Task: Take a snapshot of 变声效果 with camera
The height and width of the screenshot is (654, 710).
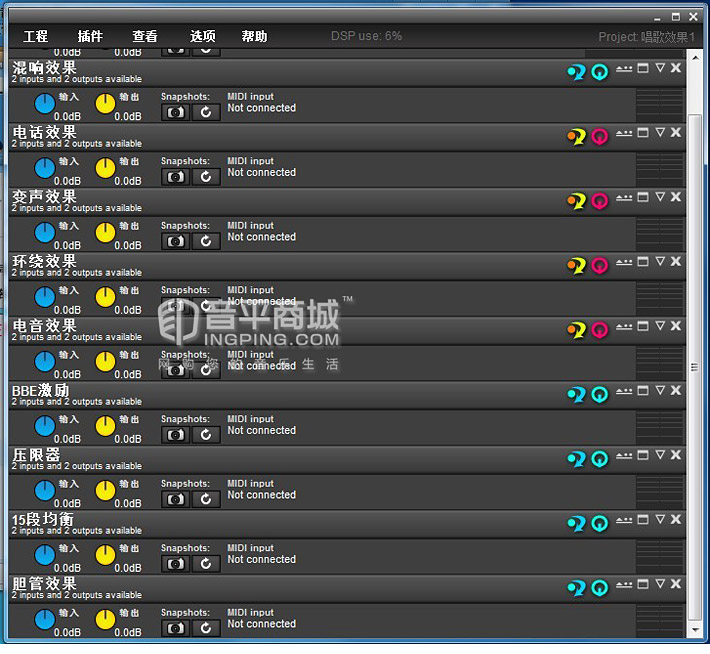Action: [176, 241]
